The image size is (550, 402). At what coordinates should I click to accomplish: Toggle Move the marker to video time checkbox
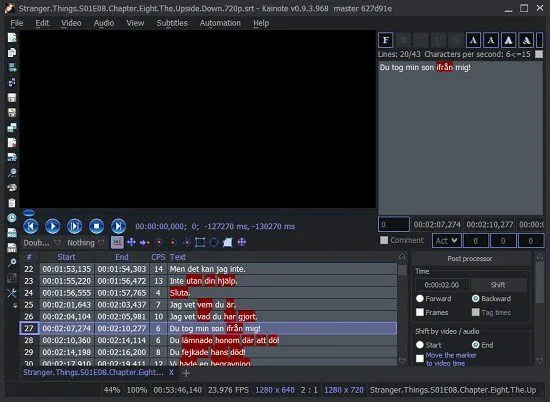pyautogui.click(x=420, y=359)
